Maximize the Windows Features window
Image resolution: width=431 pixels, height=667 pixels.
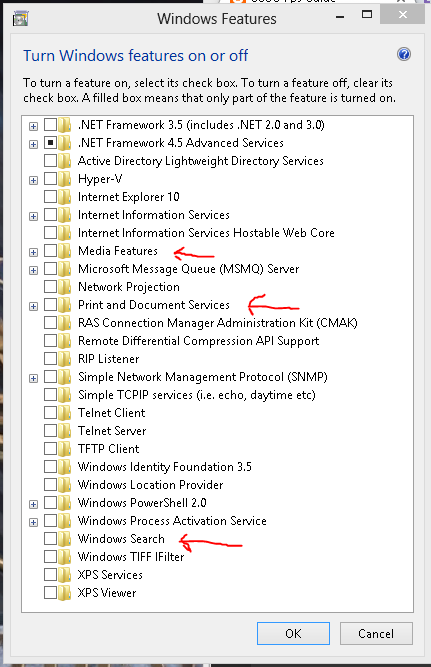[x=367, y=15]
